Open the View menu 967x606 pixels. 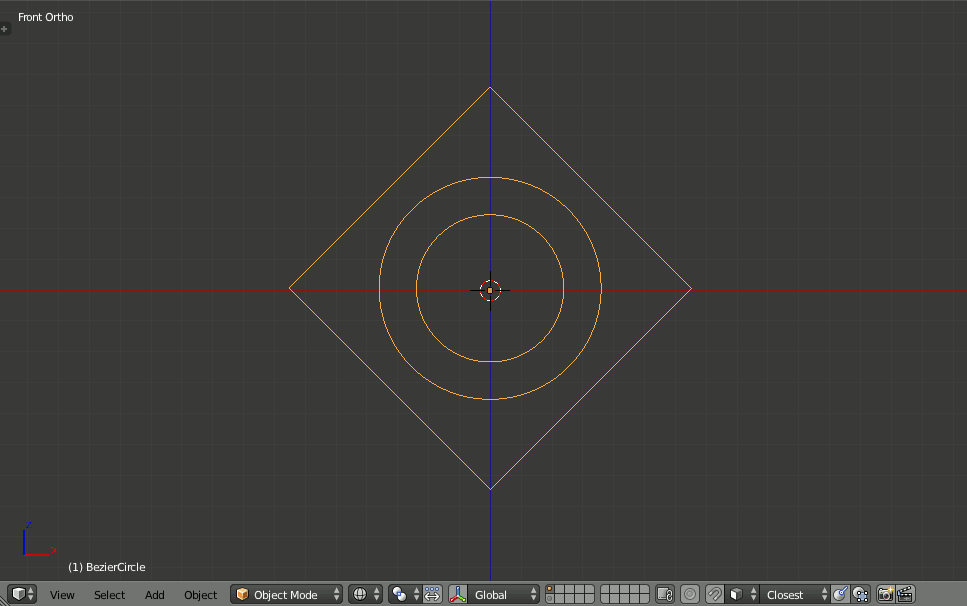pos(62,595)
